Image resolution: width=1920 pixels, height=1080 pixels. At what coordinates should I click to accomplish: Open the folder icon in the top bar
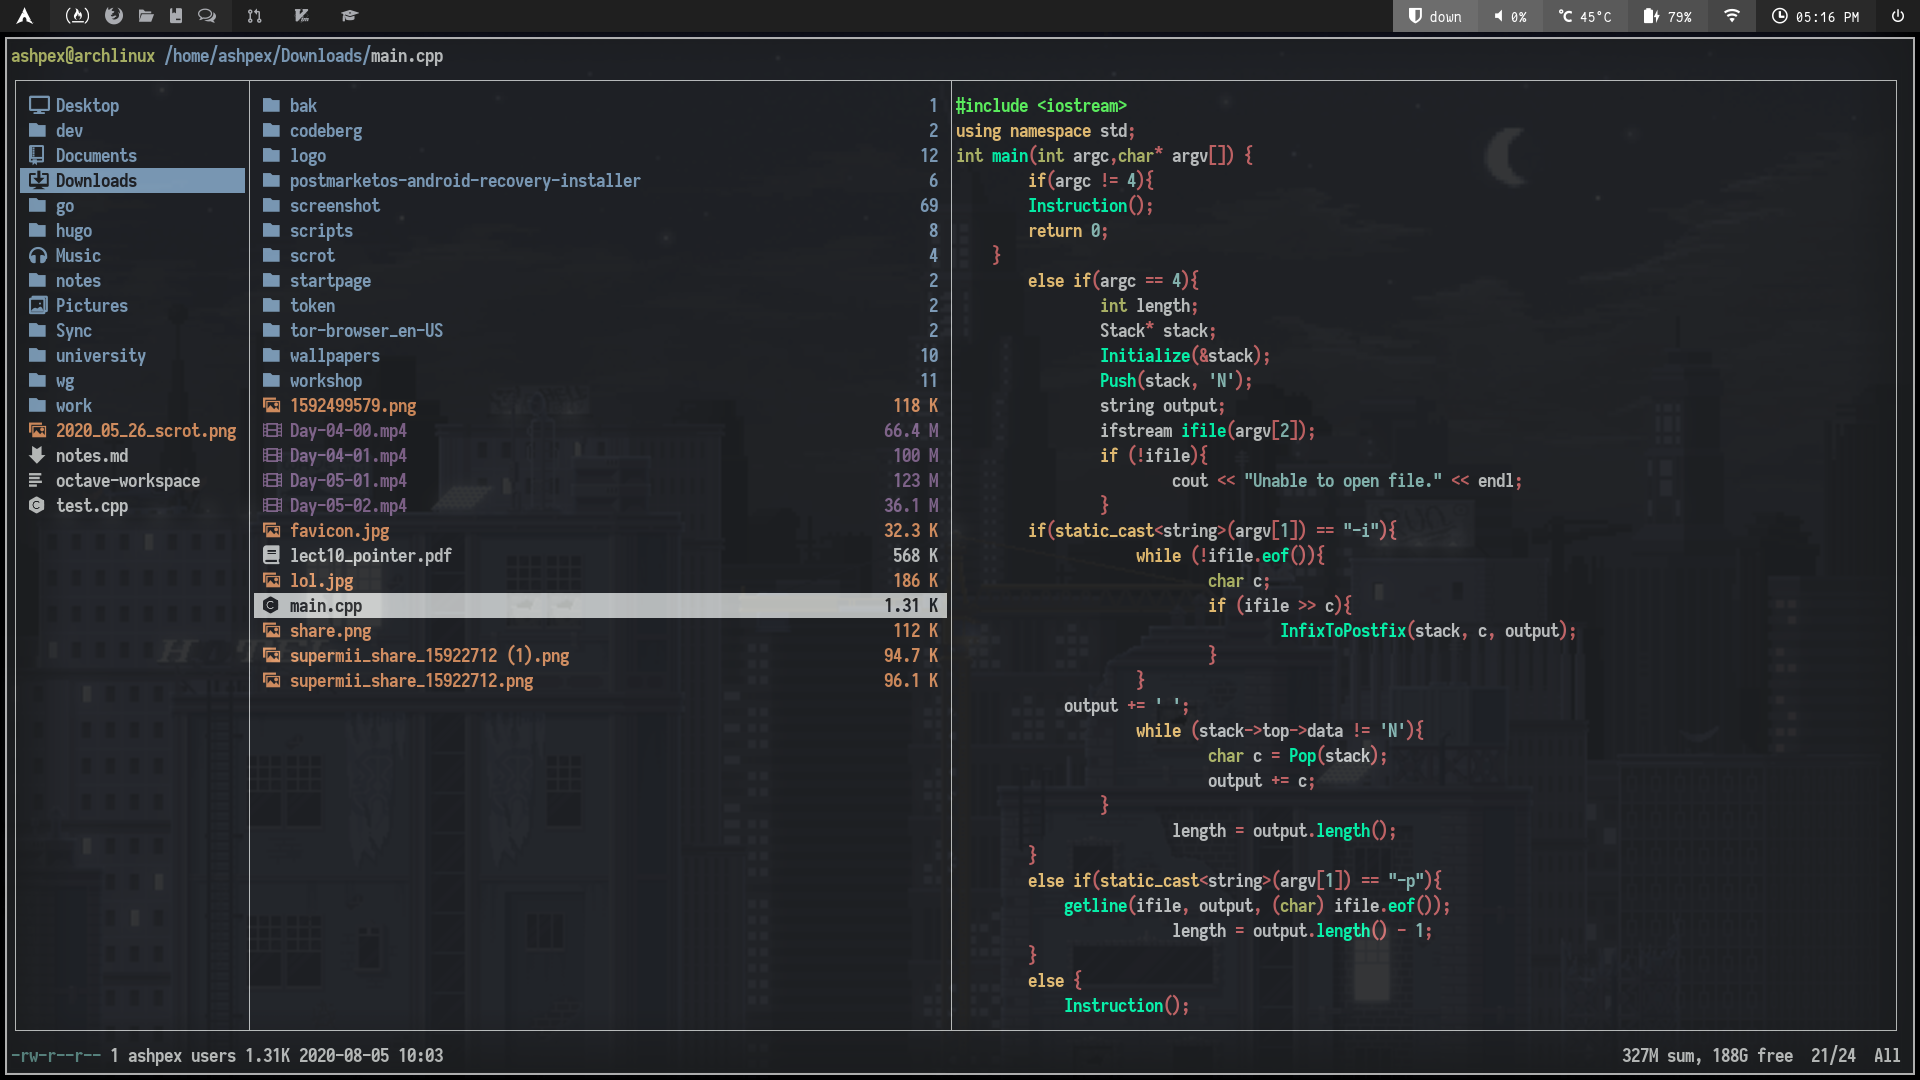point(147,16)
